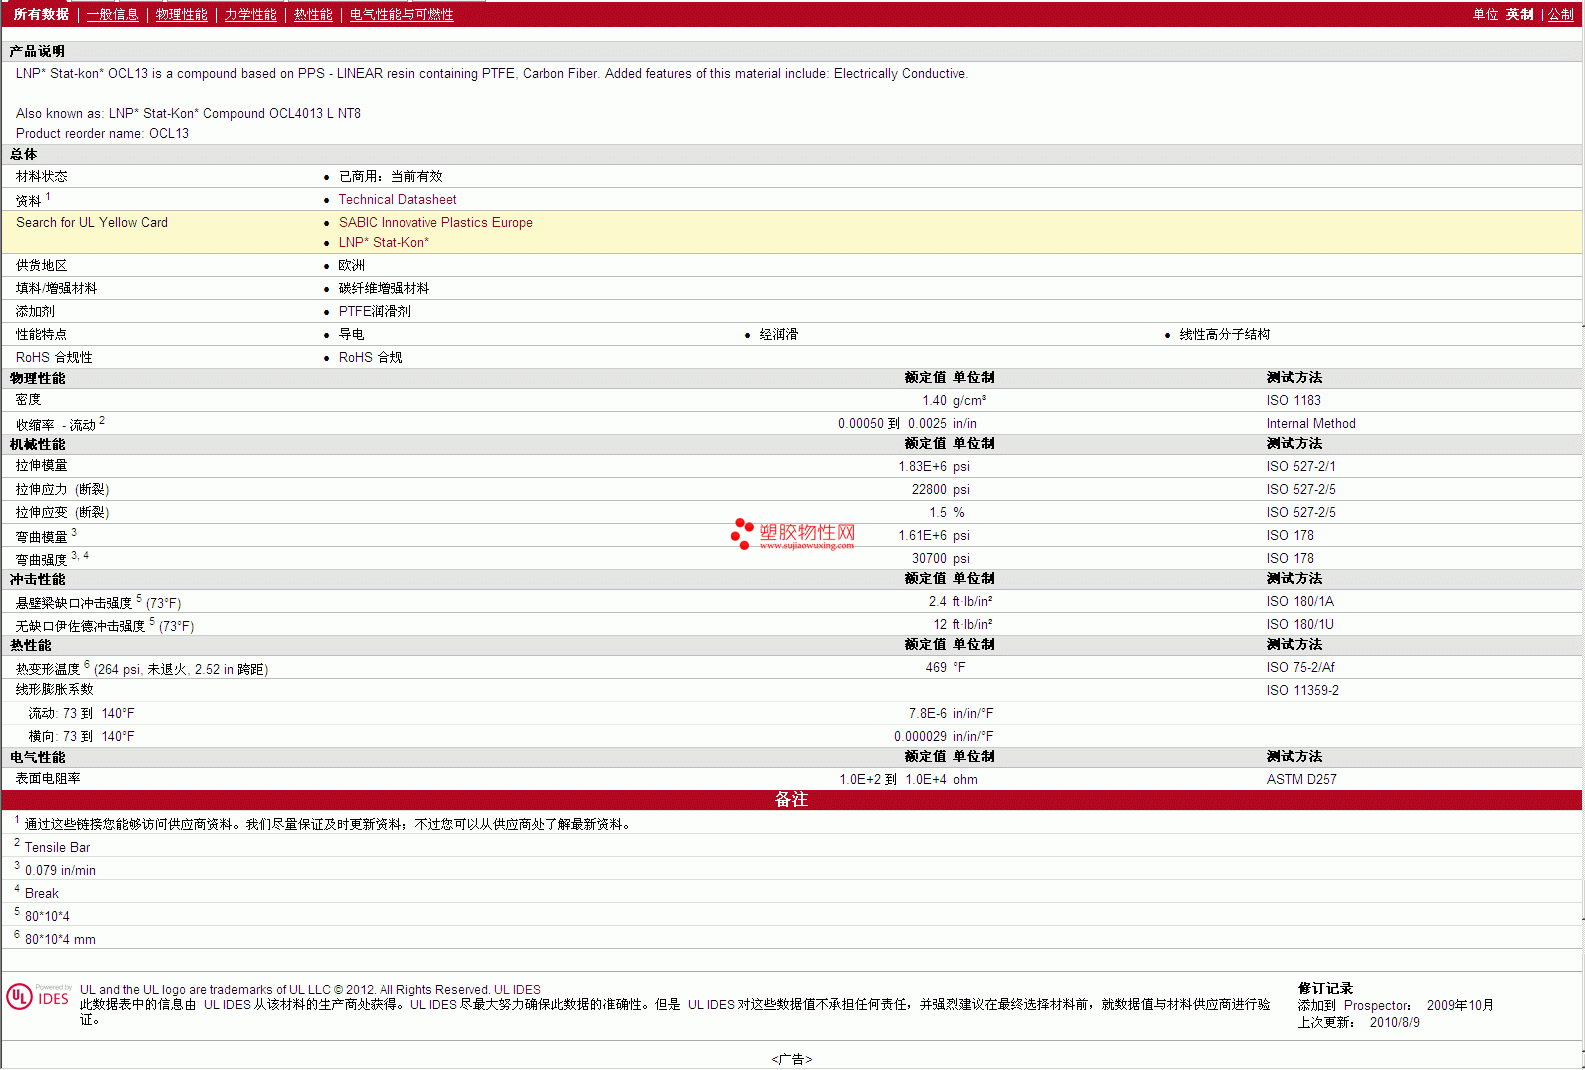Open the 热性能 tab
This screenshot has width=1585, height=1070.
click(x=313, y=14)
